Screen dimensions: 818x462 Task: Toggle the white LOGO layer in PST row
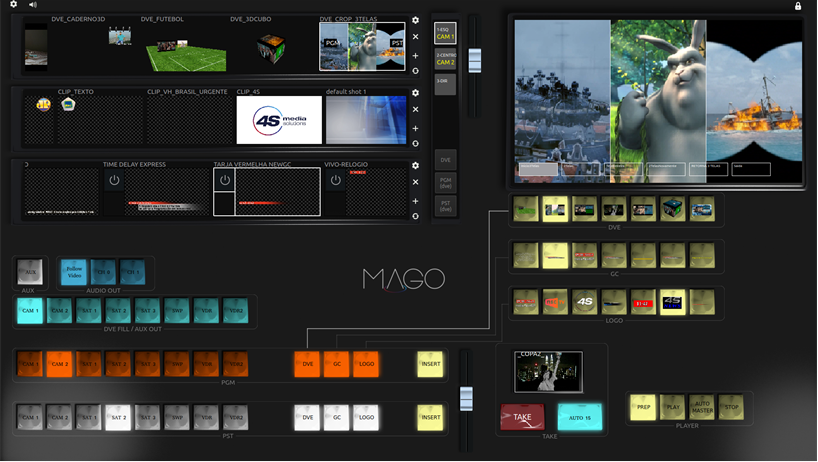(366, 418)
